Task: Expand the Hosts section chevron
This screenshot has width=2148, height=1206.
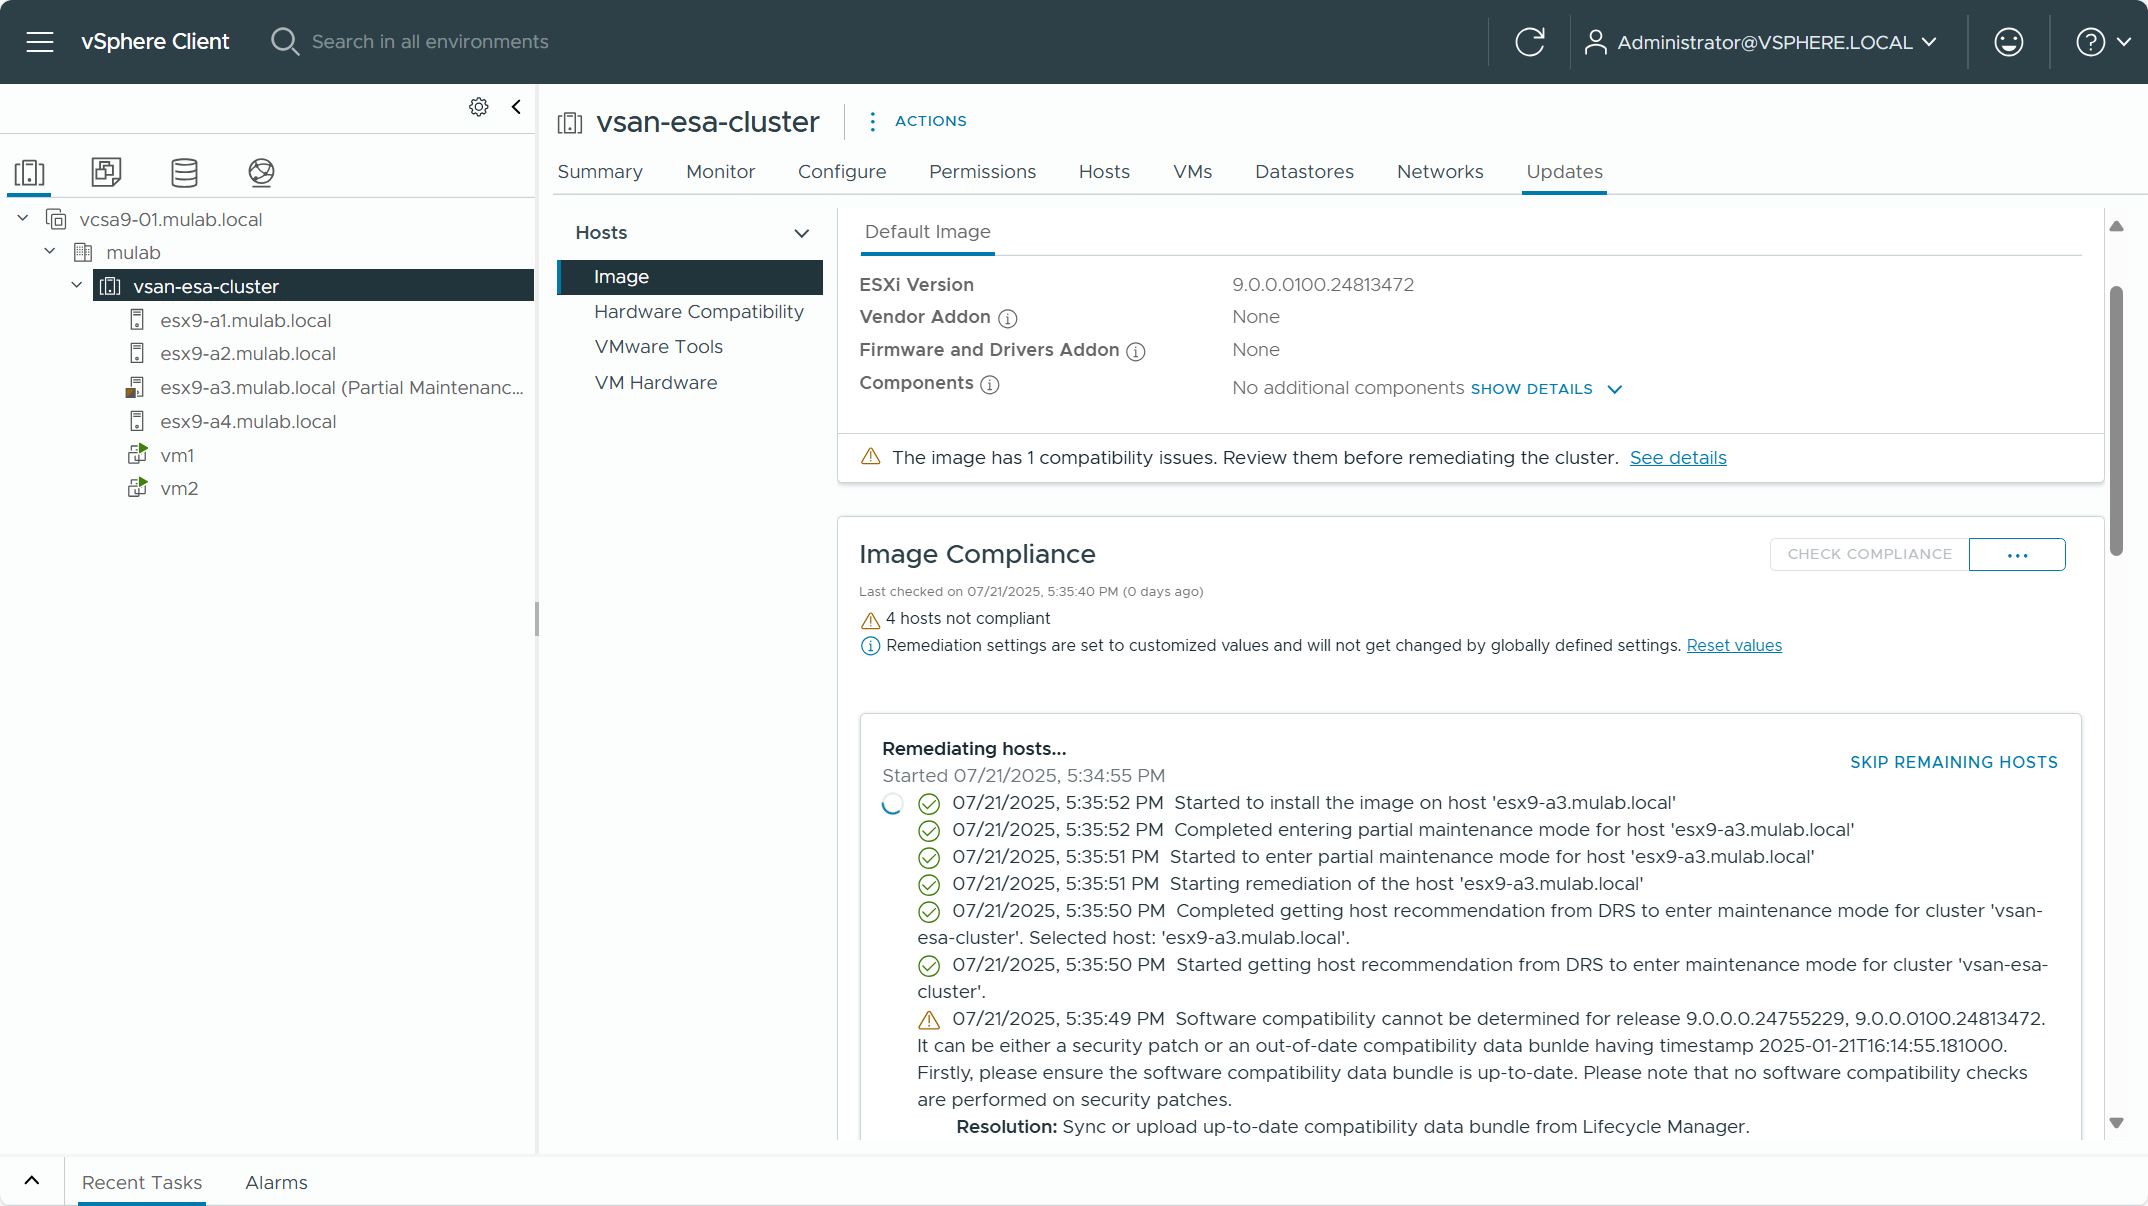Action: pyautogui.click(x=801, y=233)
